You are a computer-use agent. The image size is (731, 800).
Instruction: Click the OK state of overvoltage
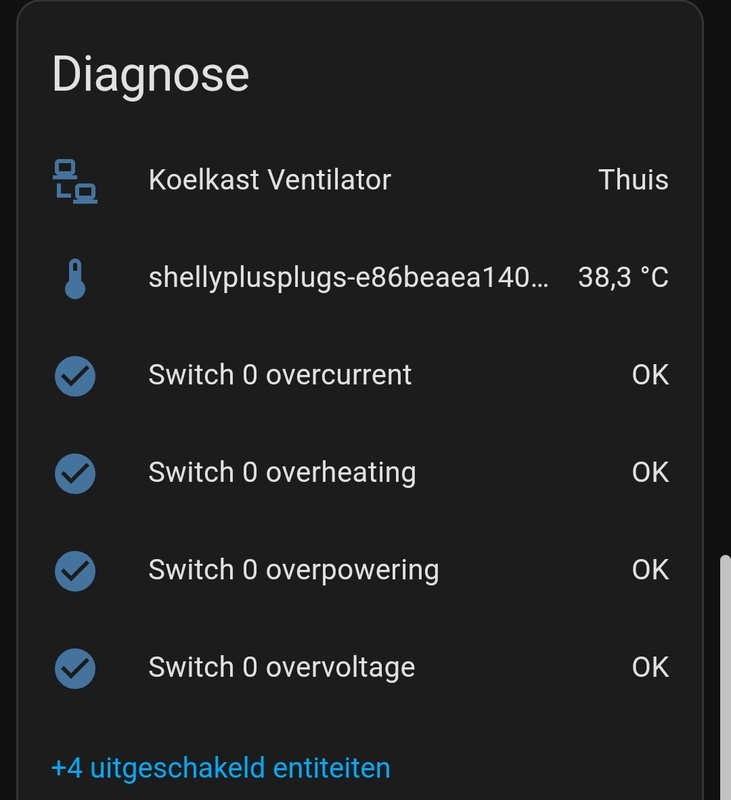pos(650,667)
